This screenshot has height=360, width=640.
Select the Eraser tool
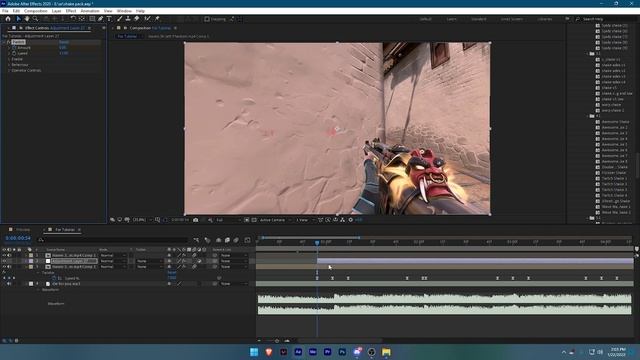pos(137,19)
